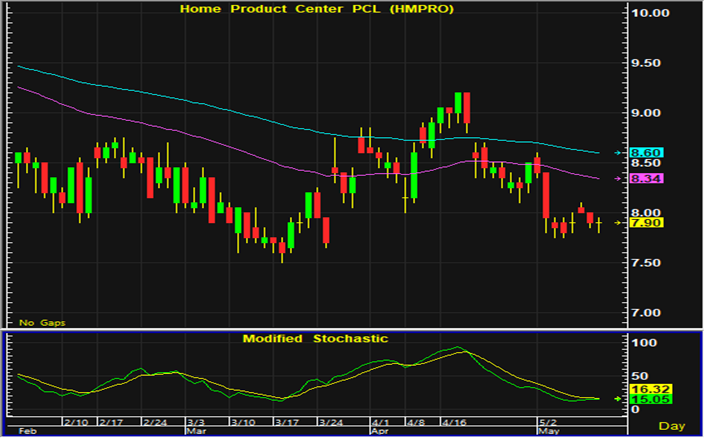Click the 2/24 date label
The height and width of the screenshot is (438, 705).
155,422
